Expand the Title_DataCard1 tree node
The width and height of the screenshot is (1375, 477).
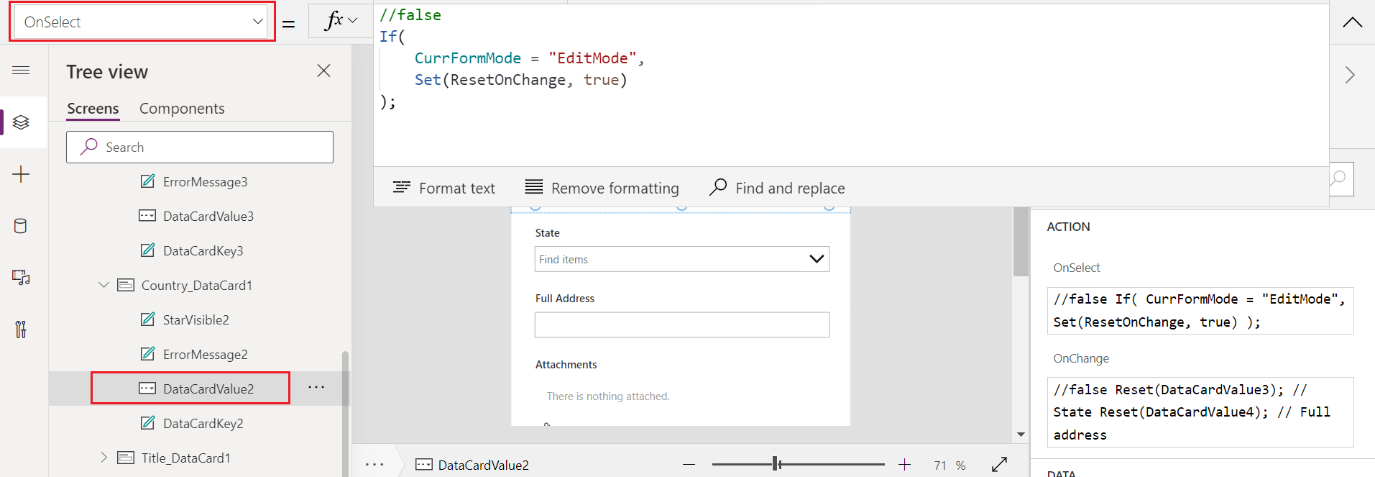tap(104, 458)
